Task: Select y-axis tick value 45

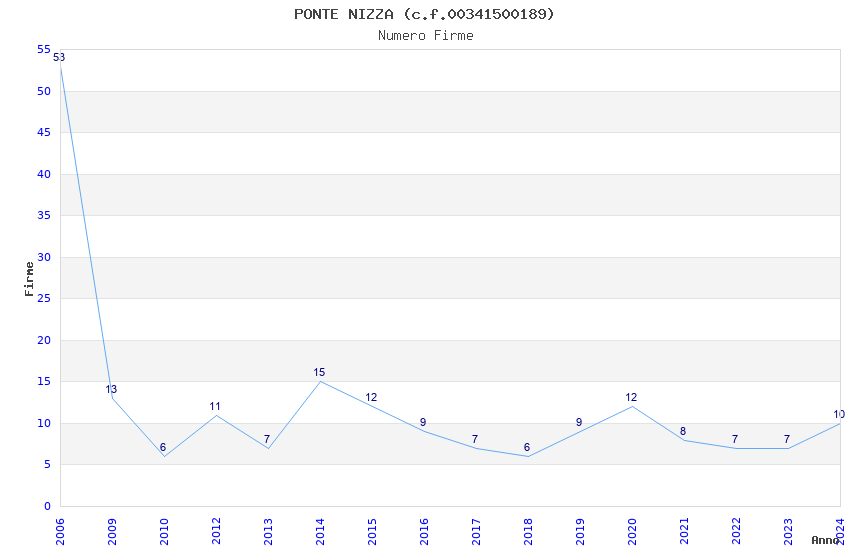Action: [44, 132]
